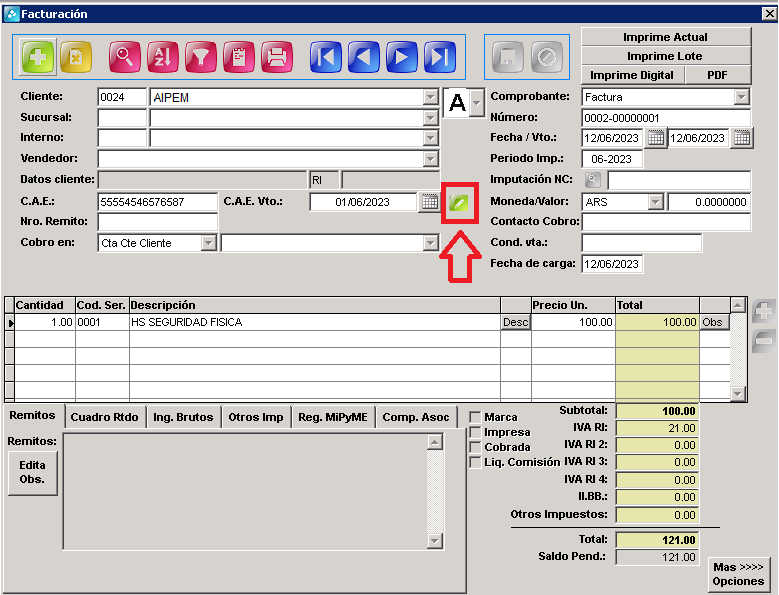Click the green add new invoice icon

(x=38, y=57)
